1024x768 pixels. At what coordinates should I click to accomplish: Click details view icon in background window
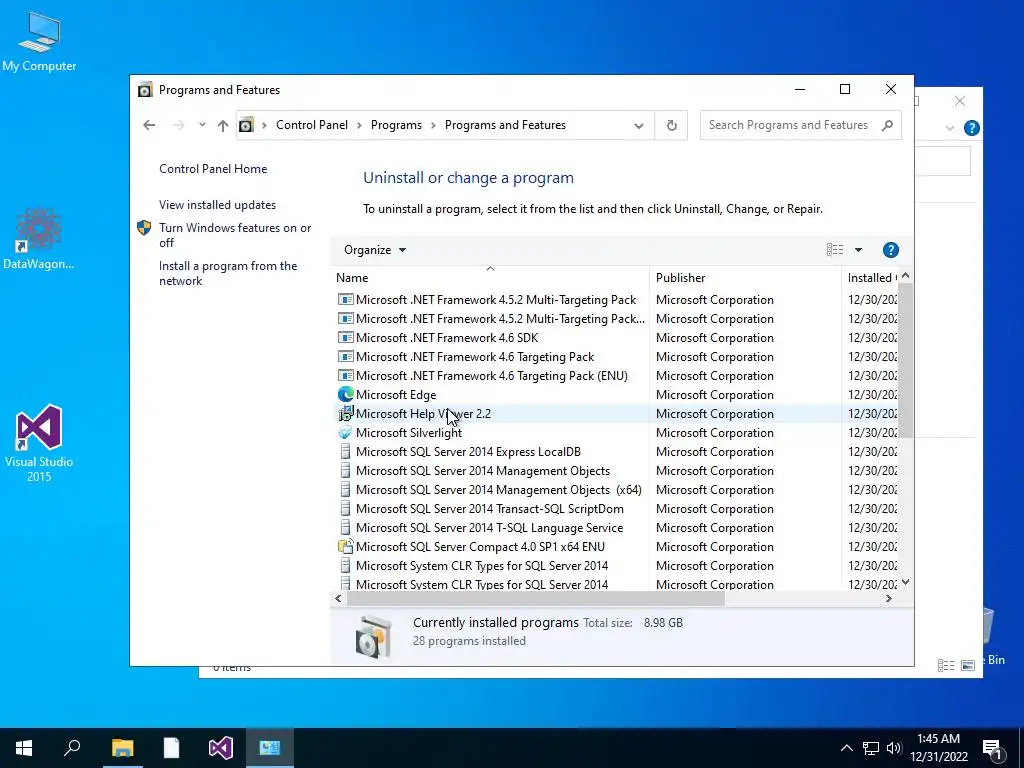pyautogui.click(x=946, y=665)
